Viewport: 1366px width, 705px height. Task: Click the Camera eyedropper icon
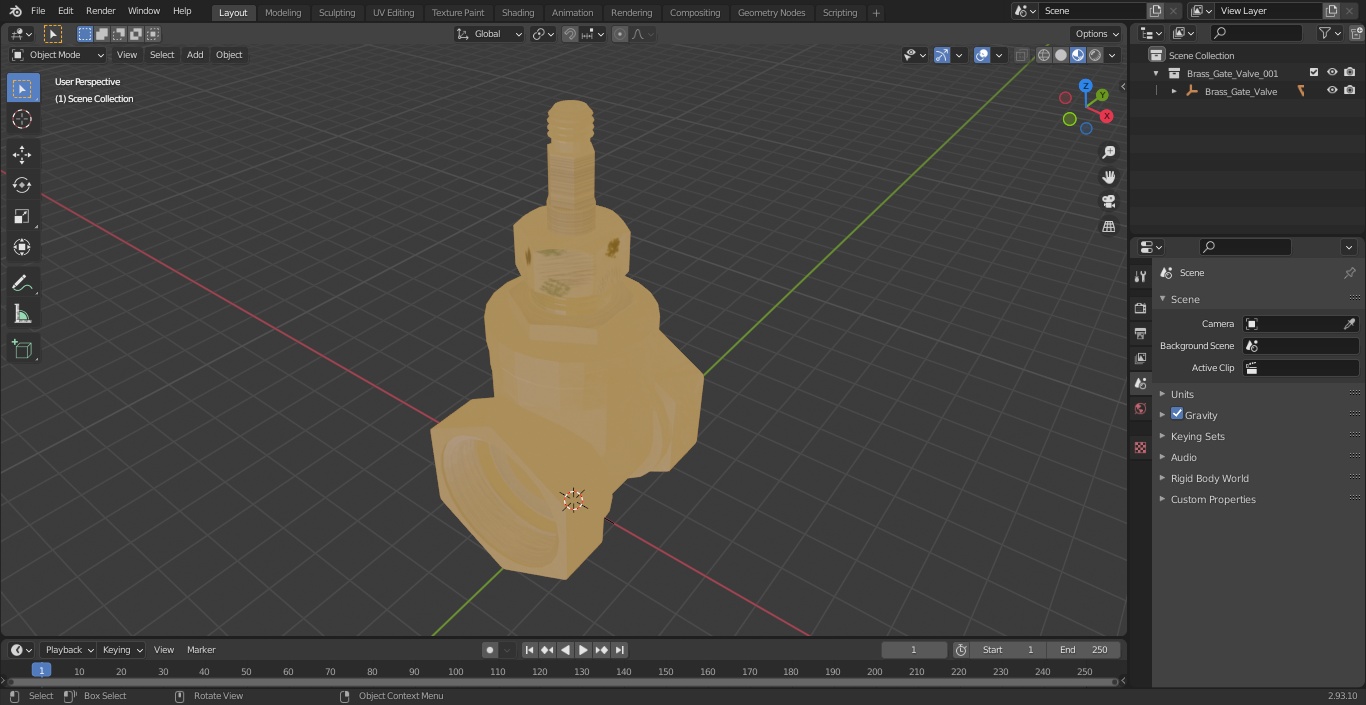pyautogui.click(x=1349, y=324)
